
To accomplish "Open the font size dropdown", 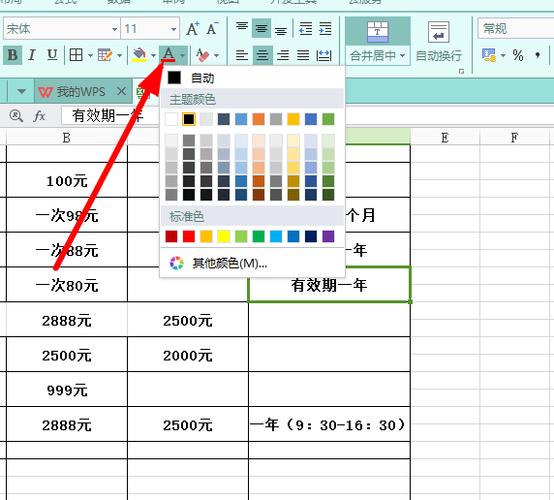I will click(173, 29).
